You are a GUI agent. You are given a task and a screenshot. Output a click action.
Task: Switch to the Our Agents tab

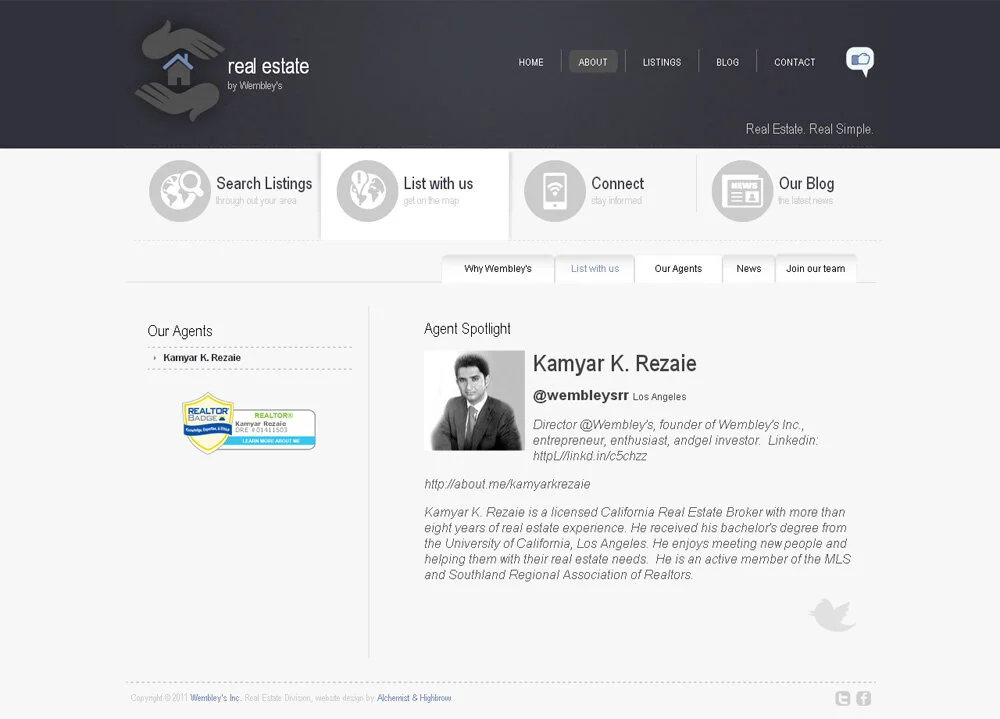point(678,269)
